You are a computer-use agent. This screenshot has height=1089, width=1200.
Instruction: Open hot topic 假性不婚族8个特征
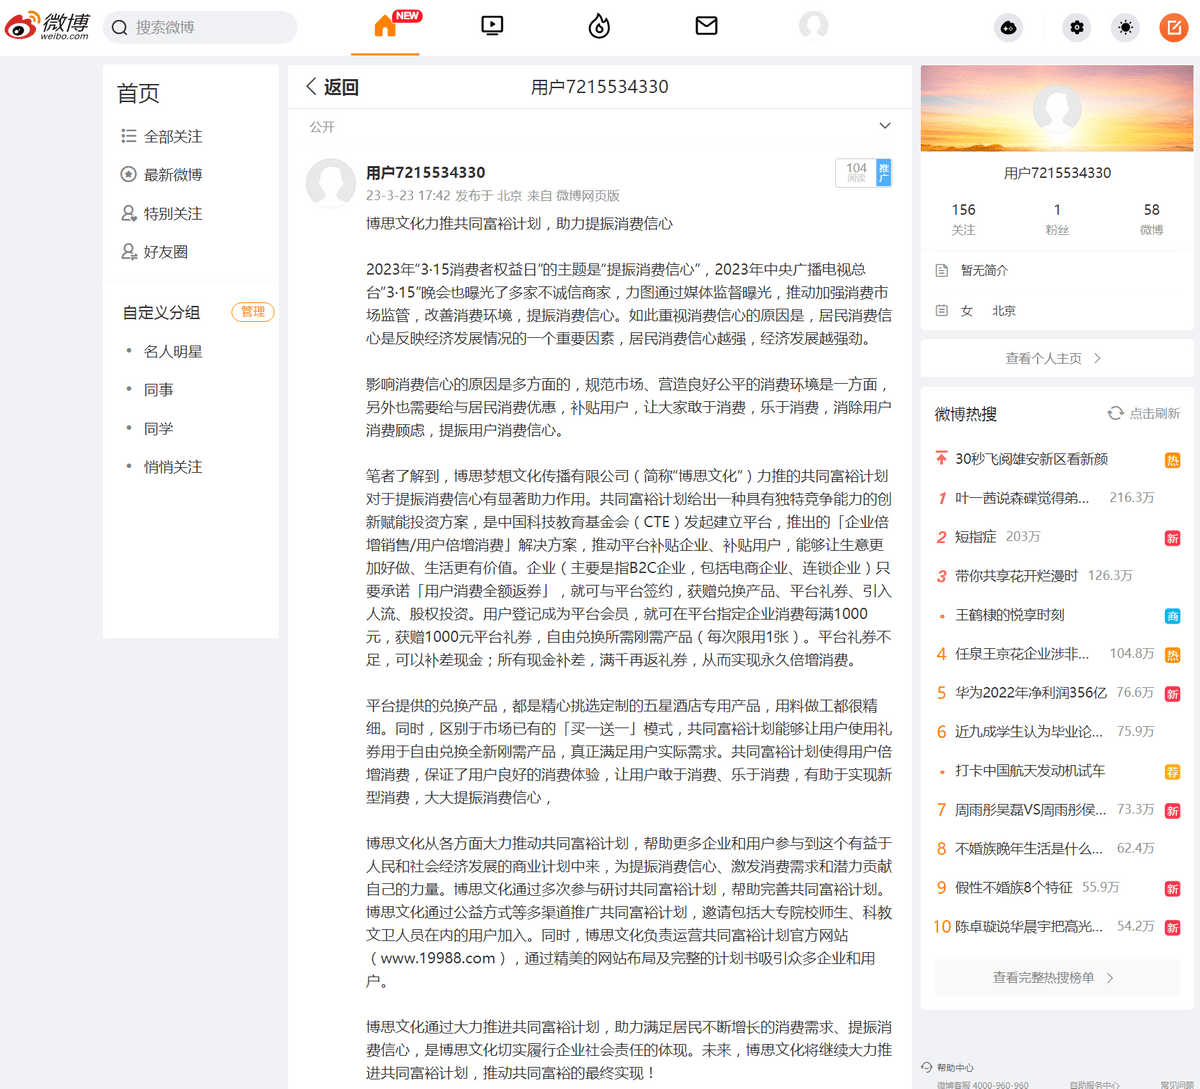coord(1014,888)
